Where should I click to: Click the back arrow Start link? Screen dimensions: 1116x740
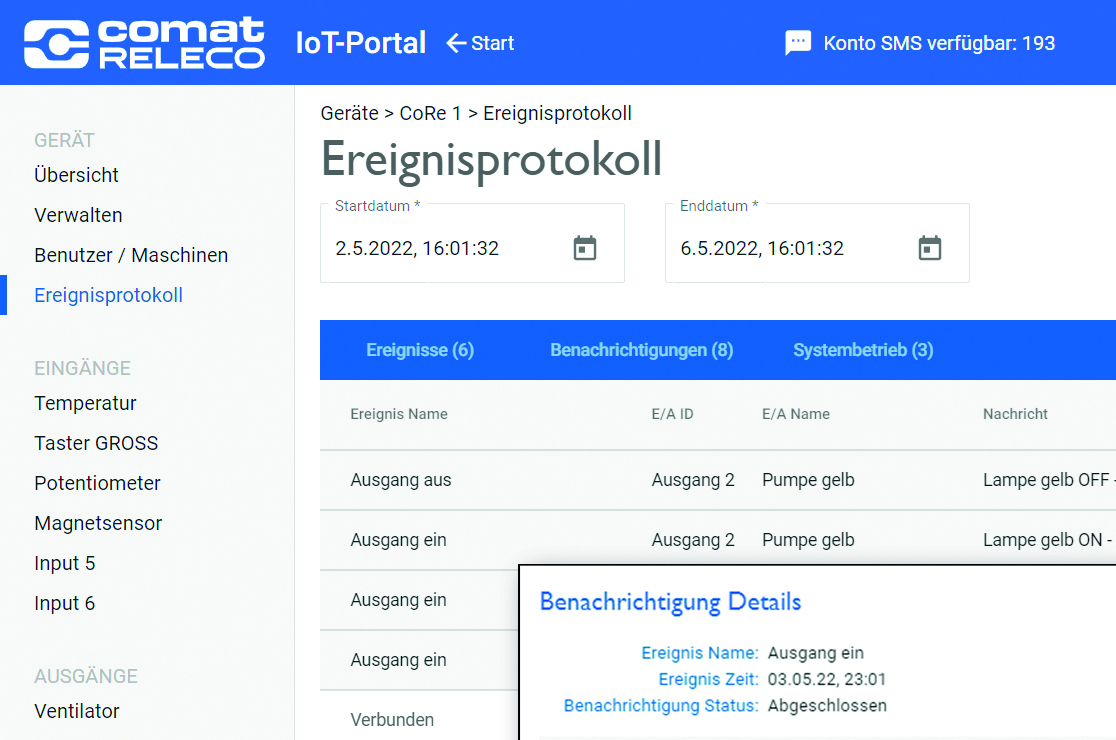click(480, 43)
